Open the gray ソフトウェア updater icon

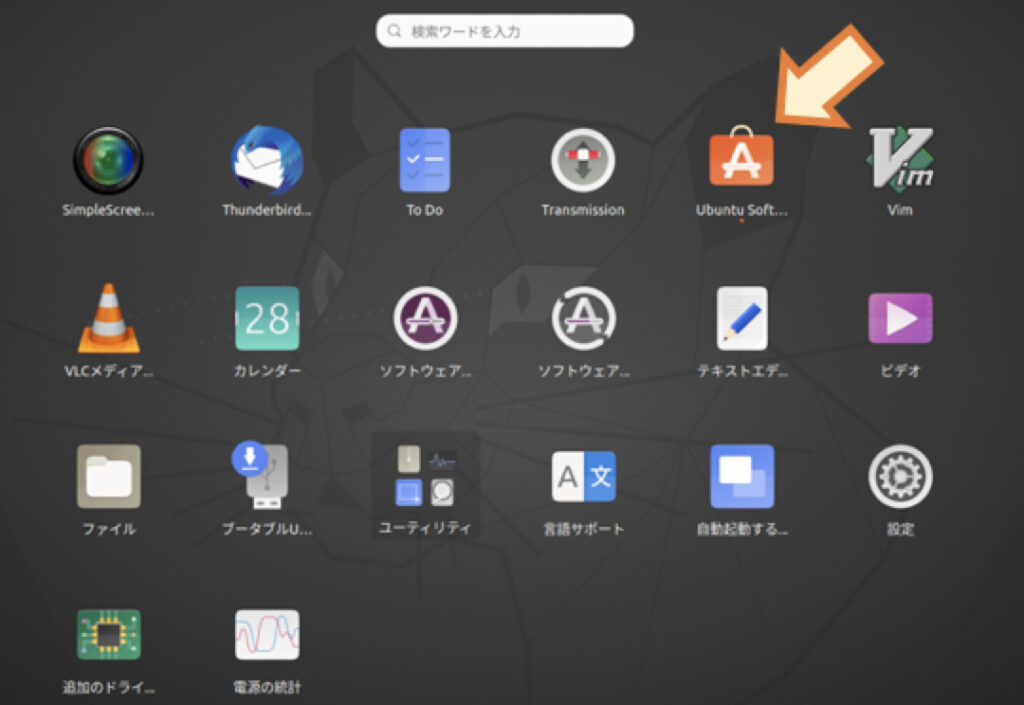pos(583,319)
